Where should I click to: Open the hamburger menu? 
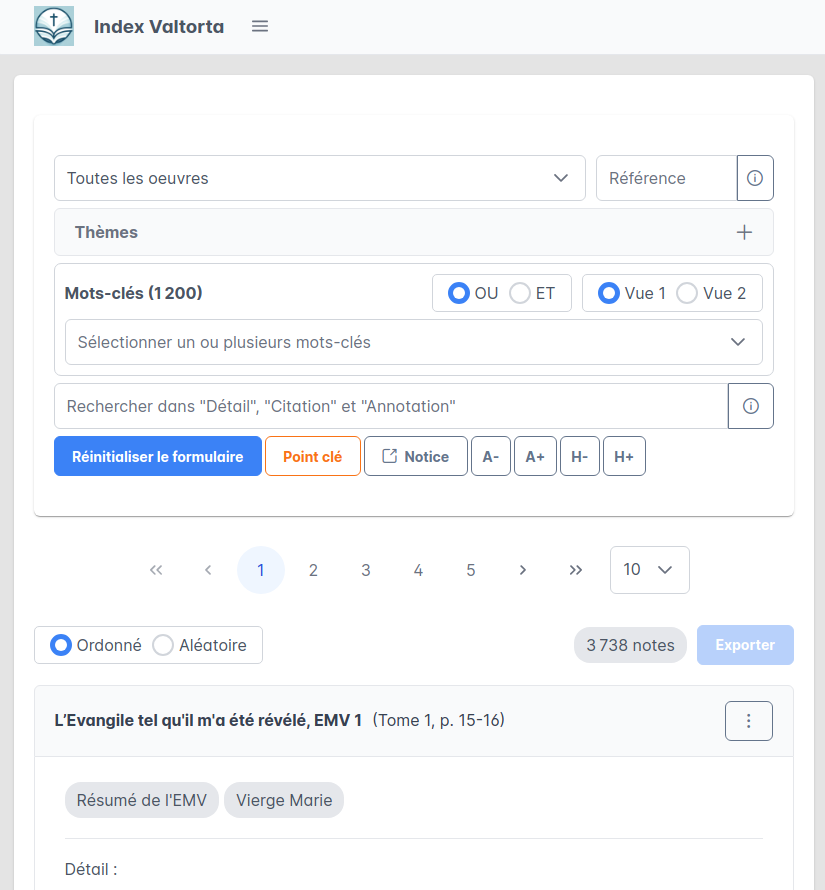[260, 26]
